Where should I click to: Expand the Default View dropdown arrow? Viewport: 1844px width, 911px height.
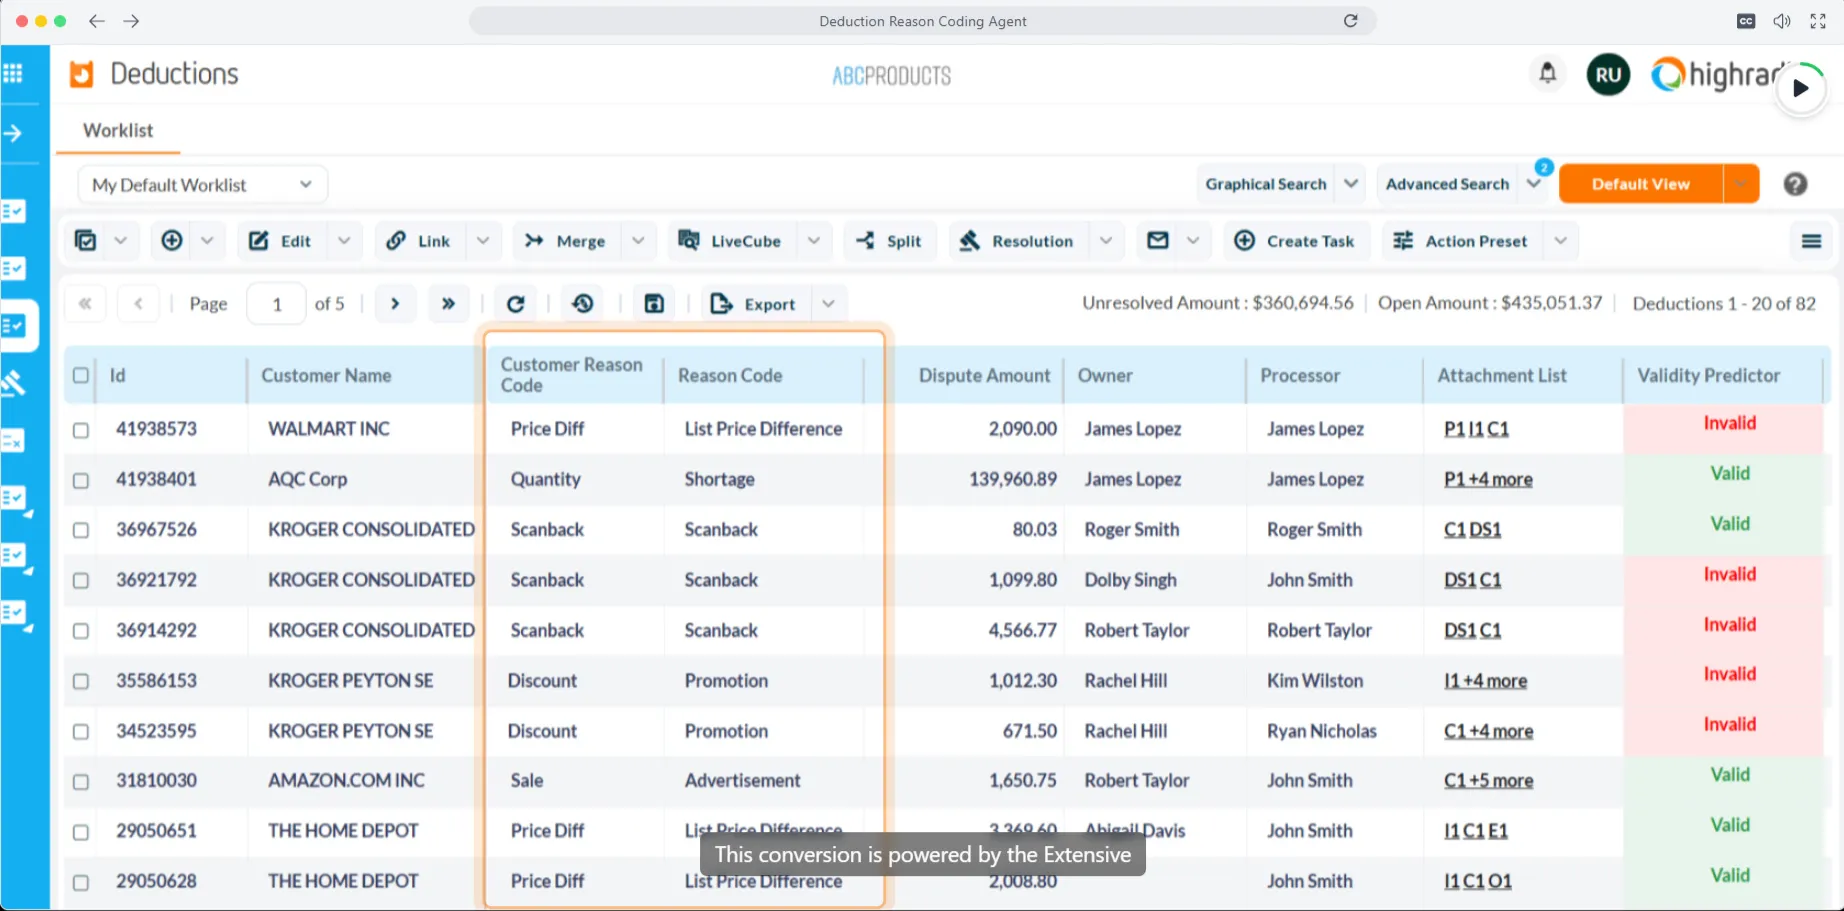point(1741,184)
